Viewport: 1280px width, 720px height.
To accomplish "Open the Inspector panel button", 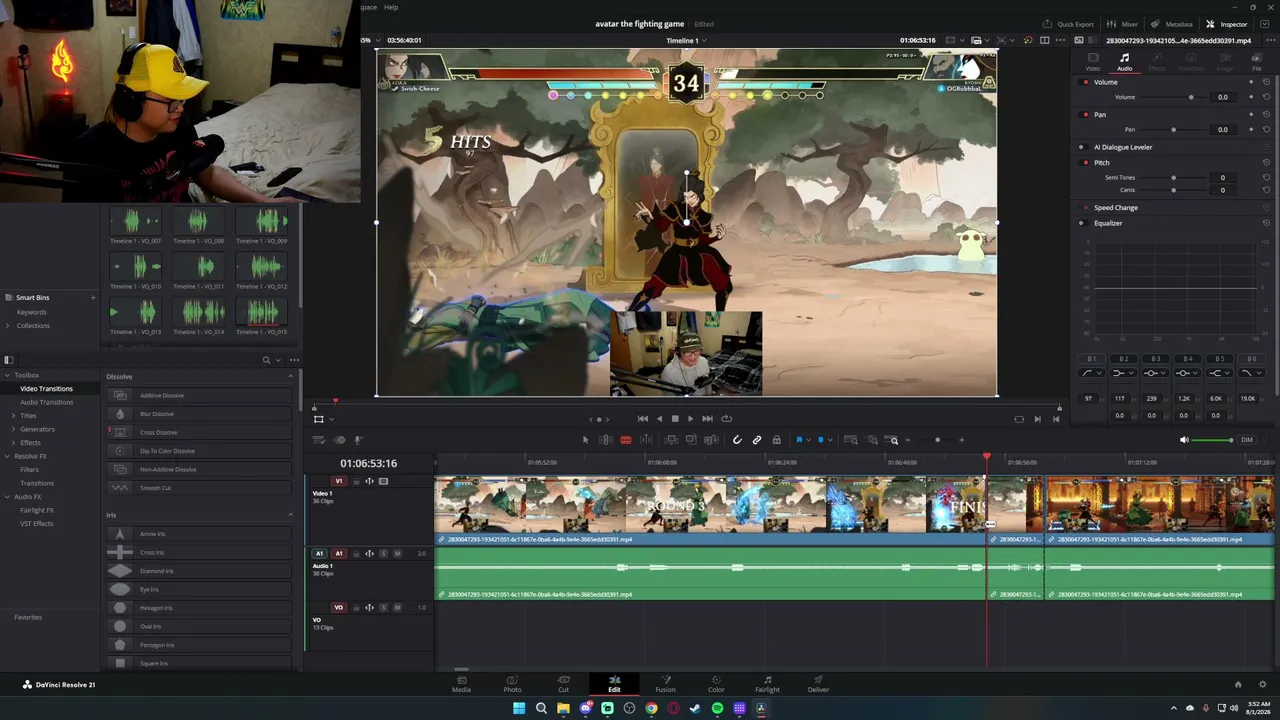I will tap(1226, 24).
